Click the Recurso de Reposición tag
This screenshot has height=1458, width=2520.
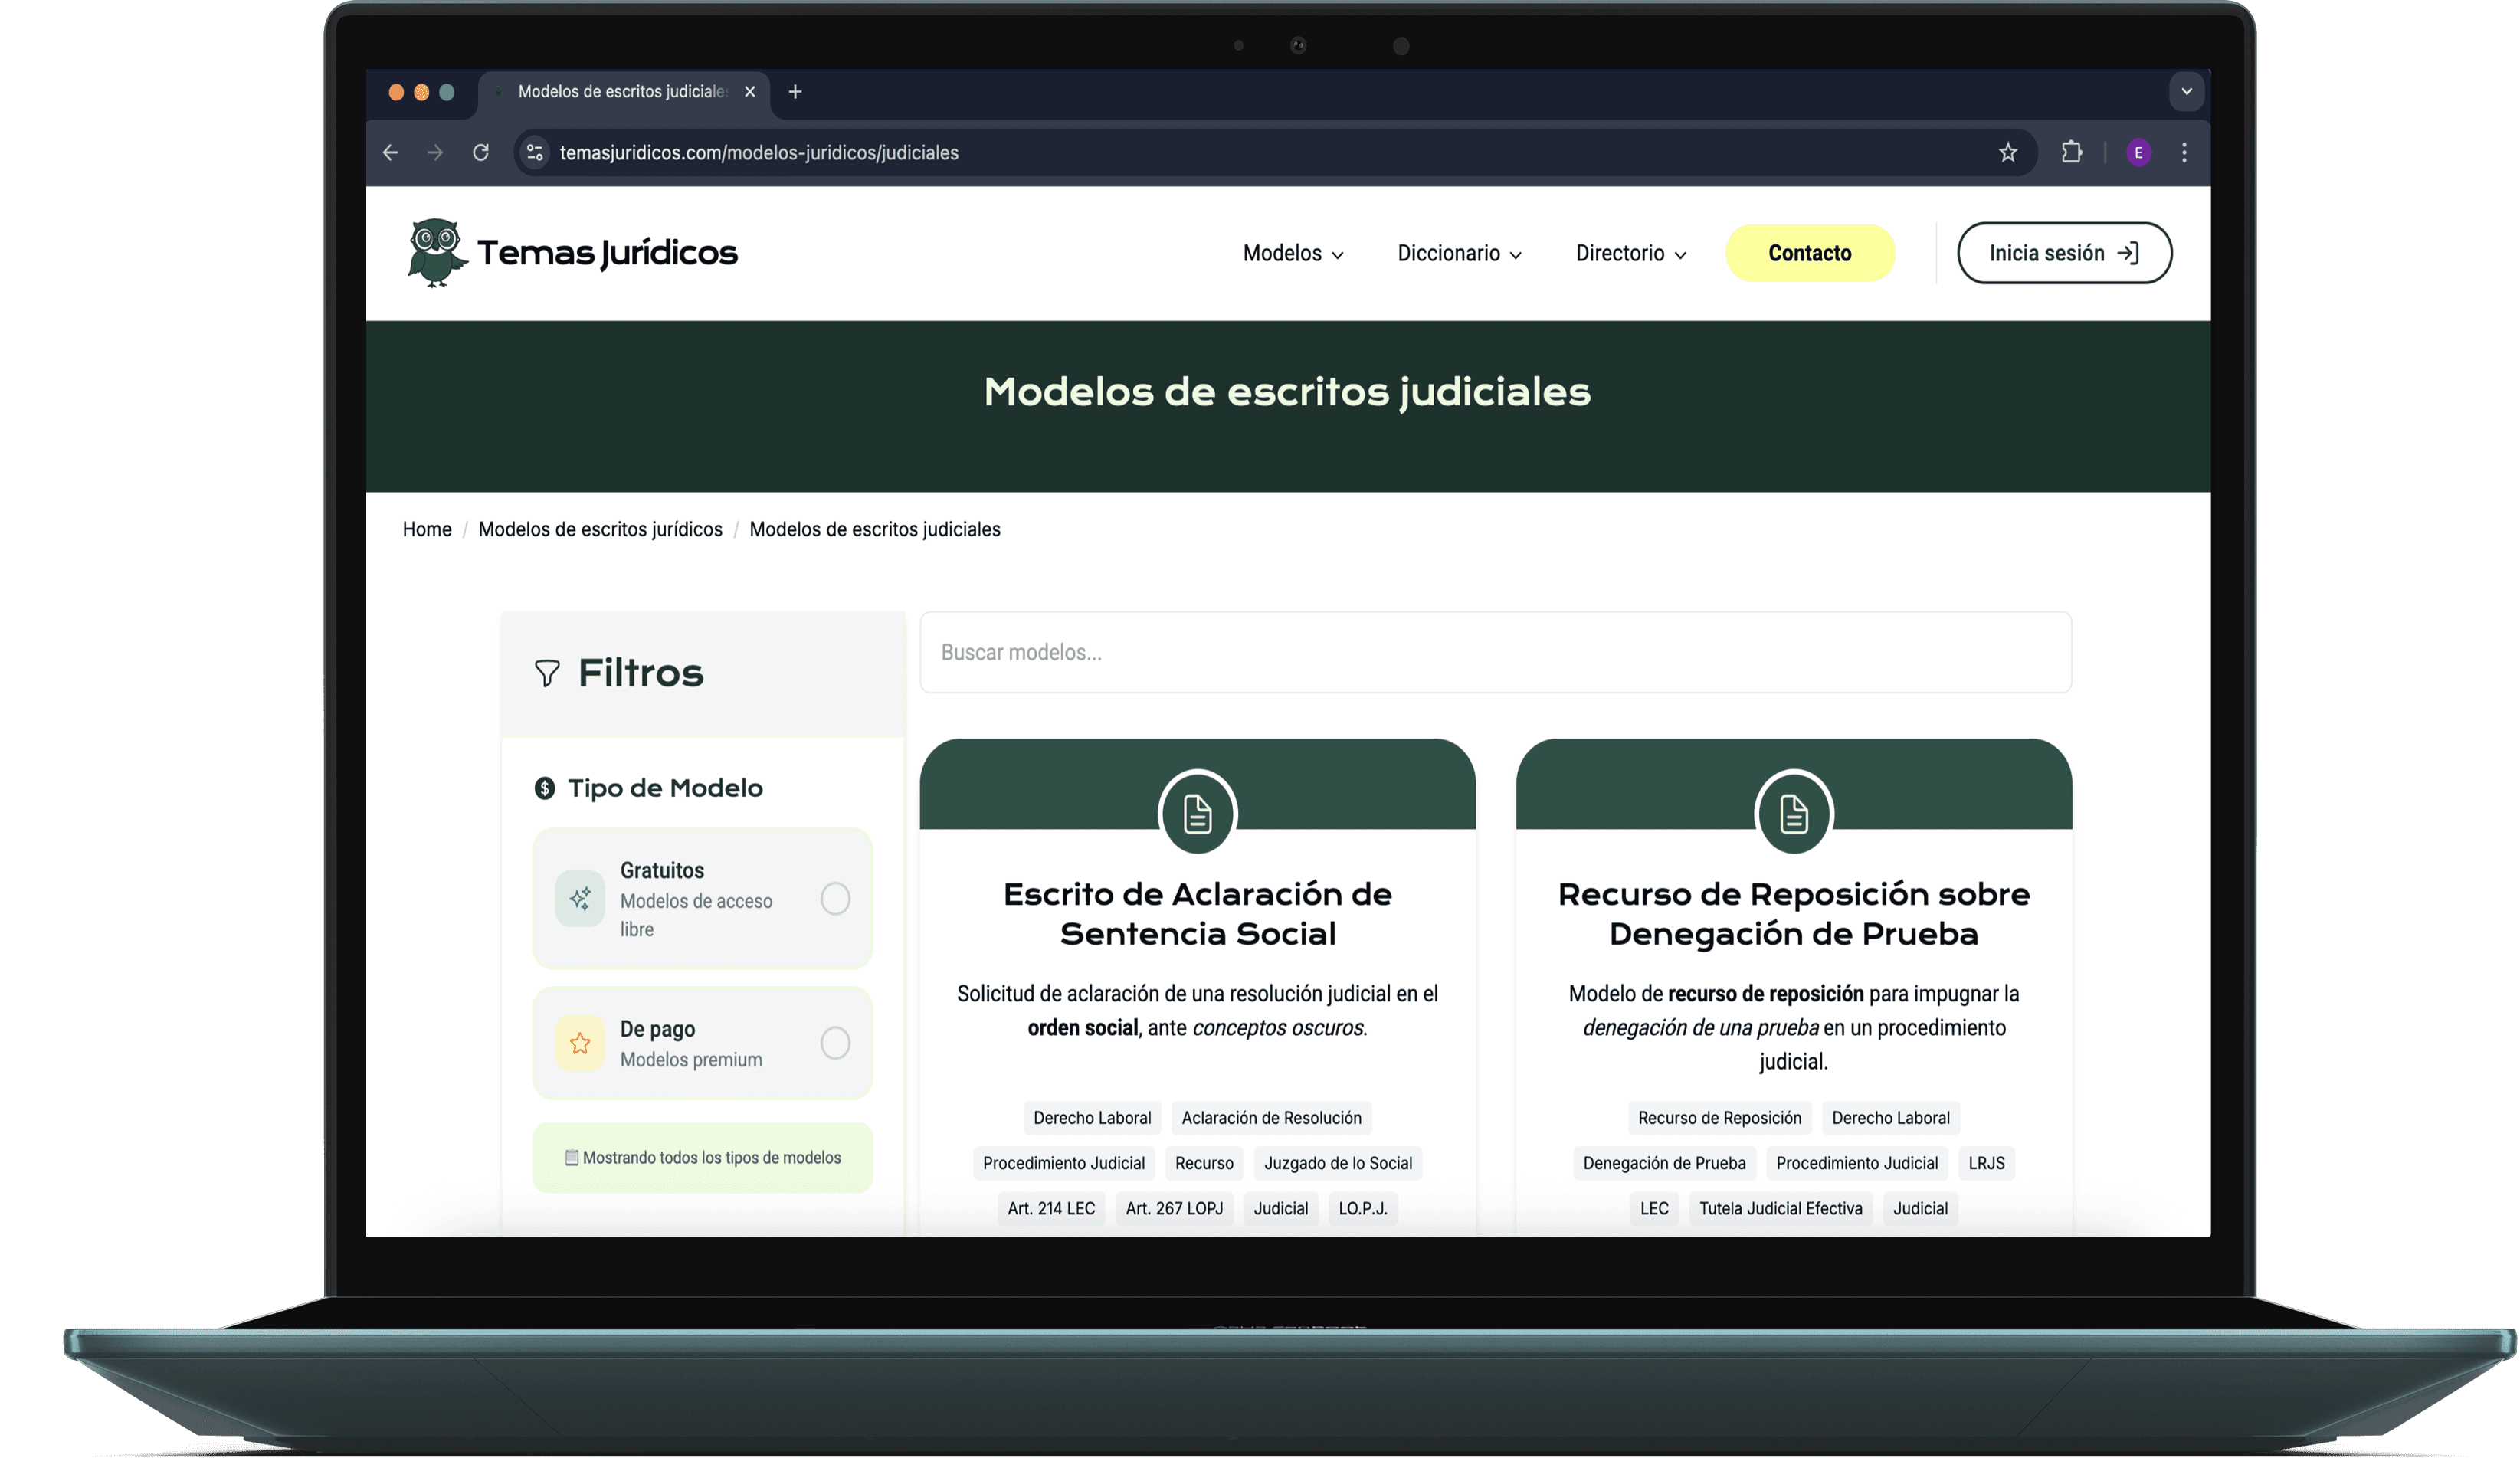(x=1720, y=1119)
